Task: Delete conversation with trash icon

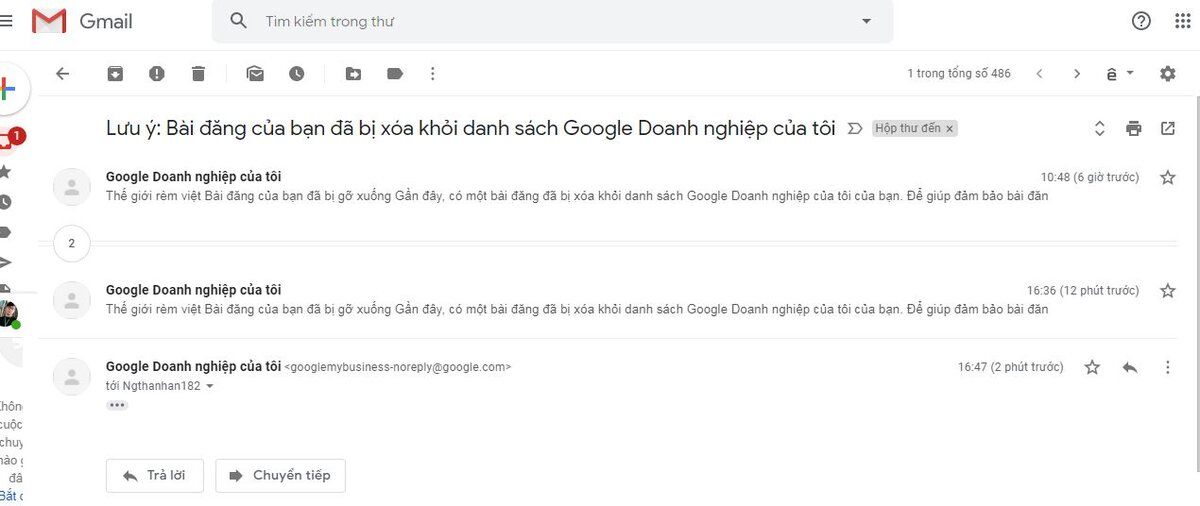Action: tap(198, 73)
